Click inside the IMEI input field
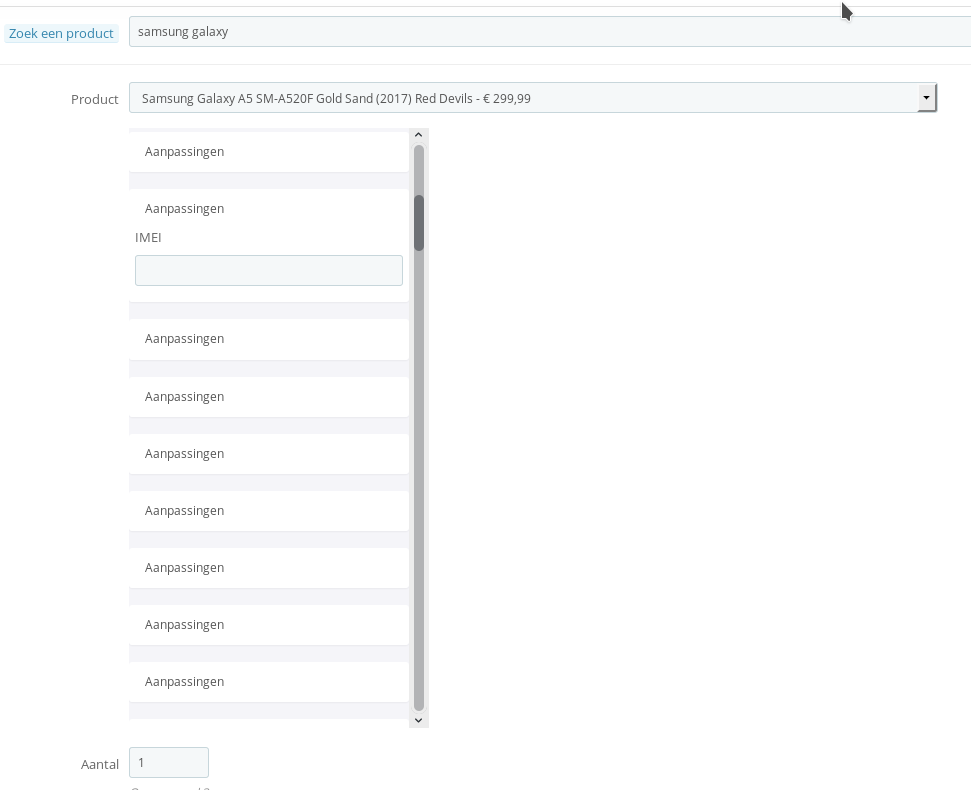Viewport: 971px width, 790px height. pos(268,269)
